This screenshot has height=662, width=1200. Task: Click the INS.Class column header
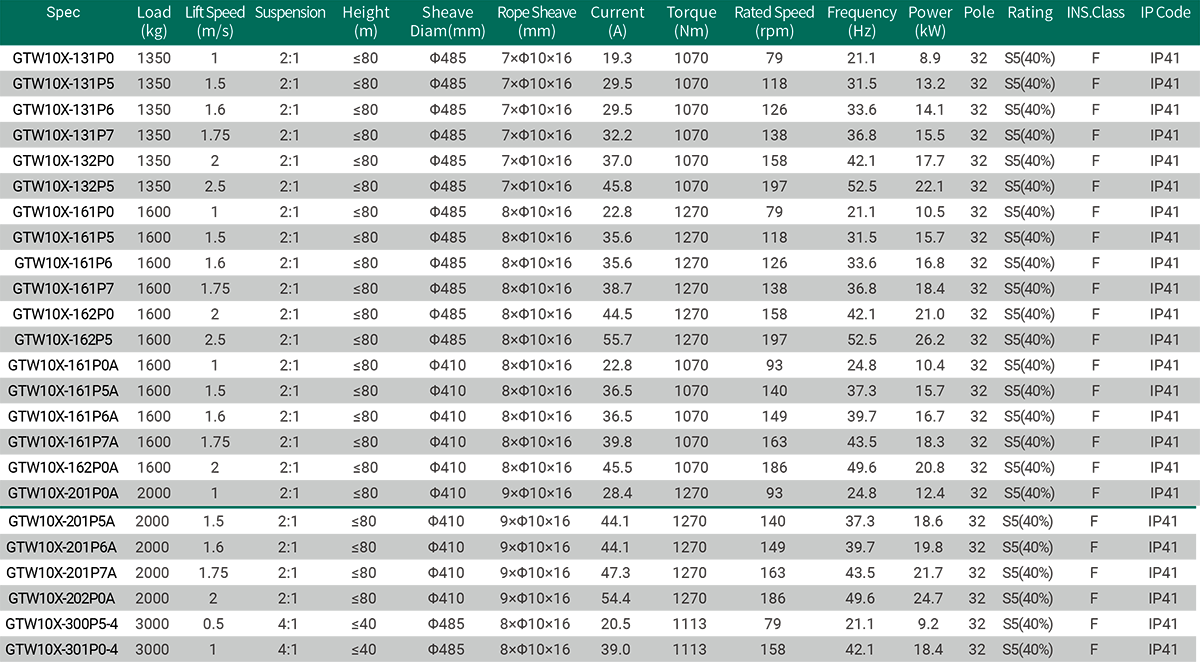(1096, 13)
